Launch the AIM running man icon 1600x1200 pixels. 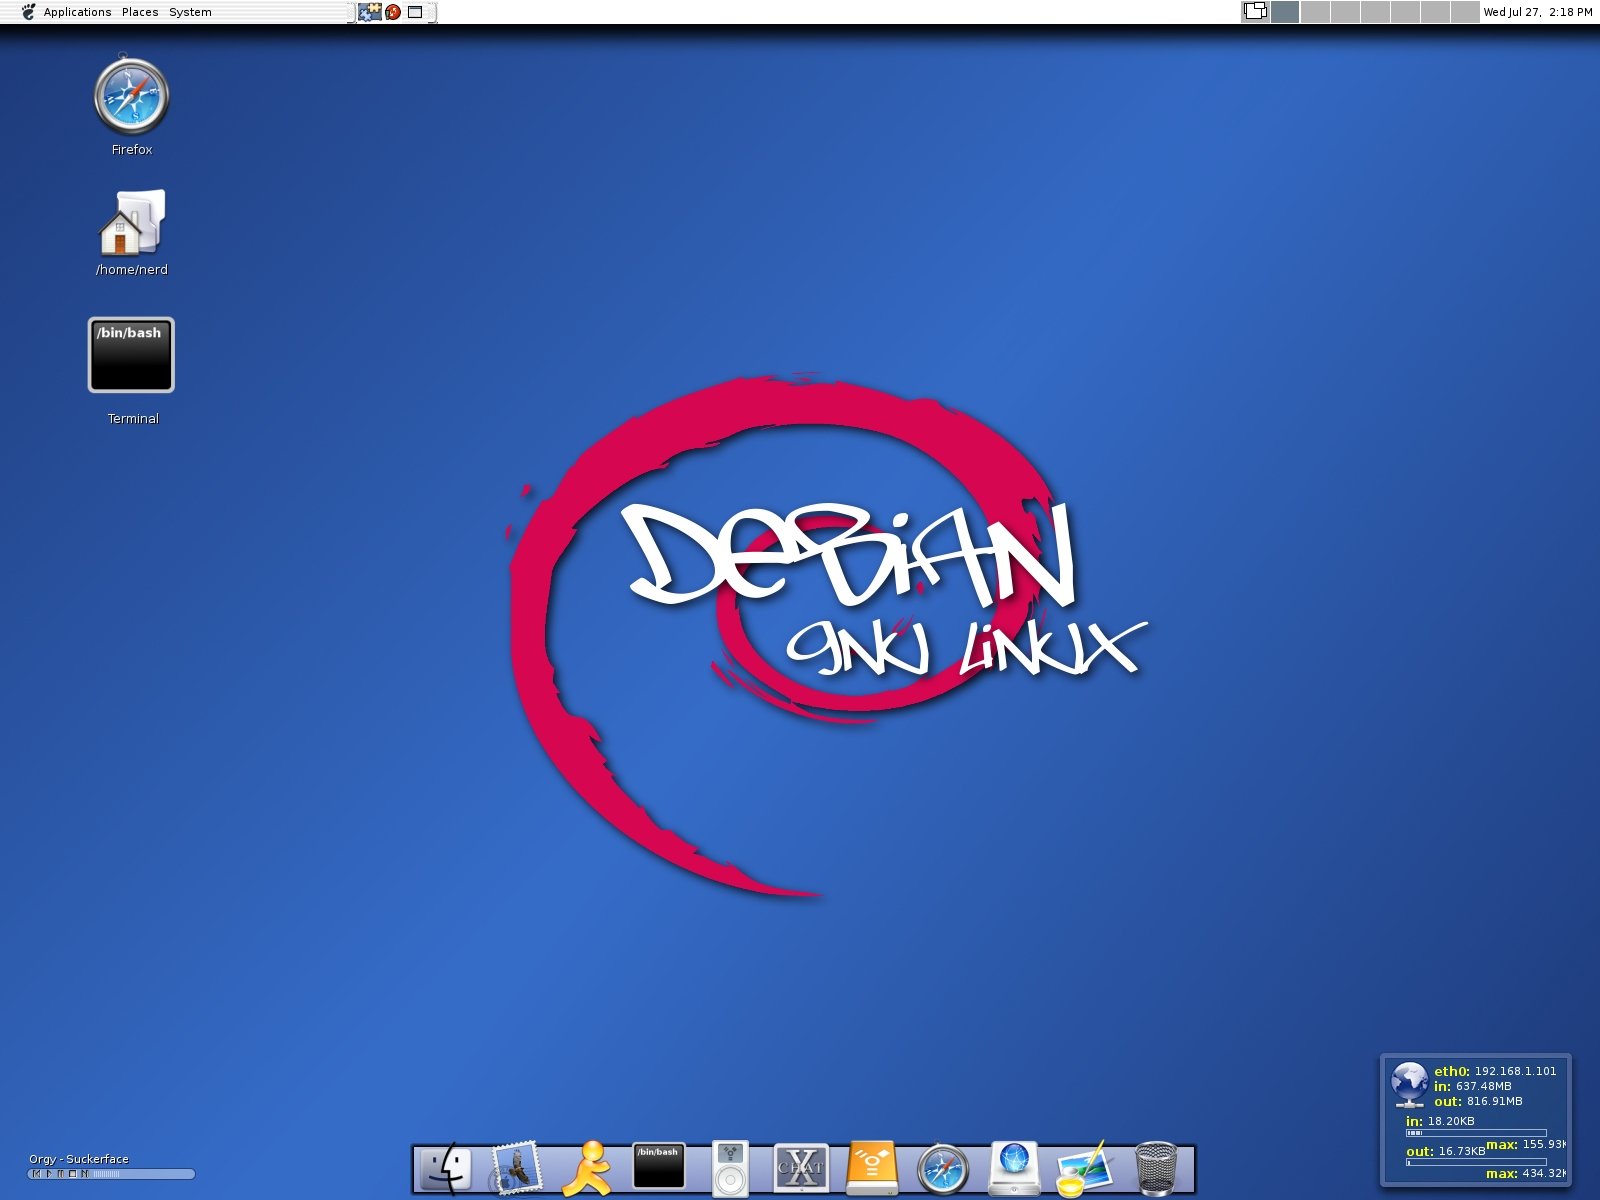tap(587, 1168)
